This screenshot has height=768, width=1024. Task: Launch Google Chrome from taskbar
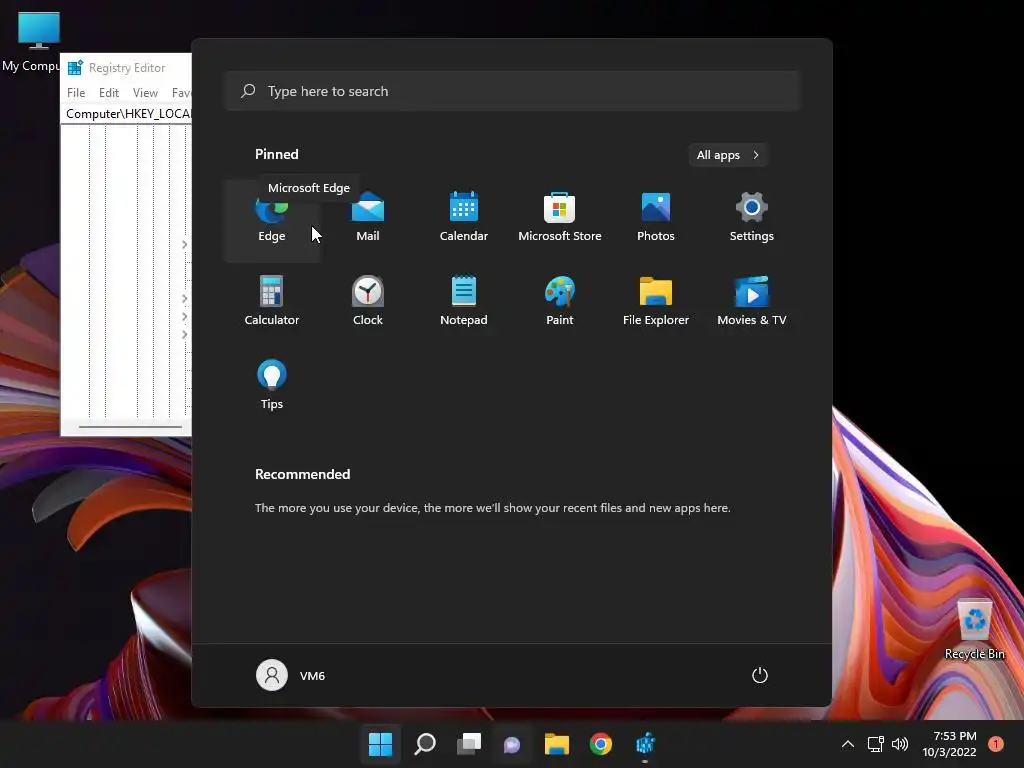coord(600,744)
